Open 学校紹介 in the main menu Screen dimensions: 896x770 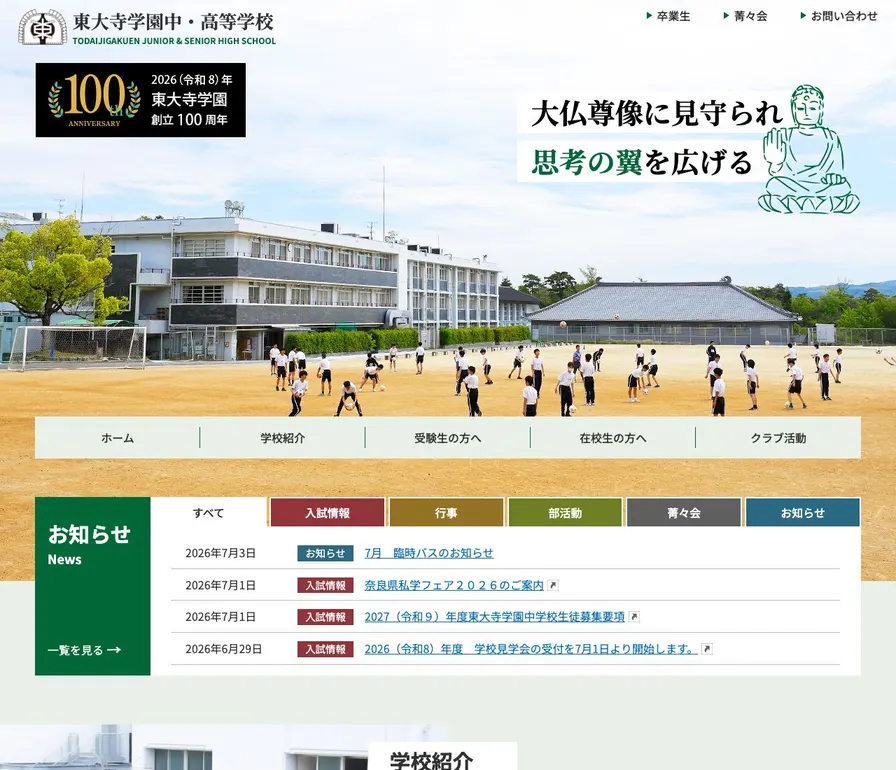click(x=282, y=438)
